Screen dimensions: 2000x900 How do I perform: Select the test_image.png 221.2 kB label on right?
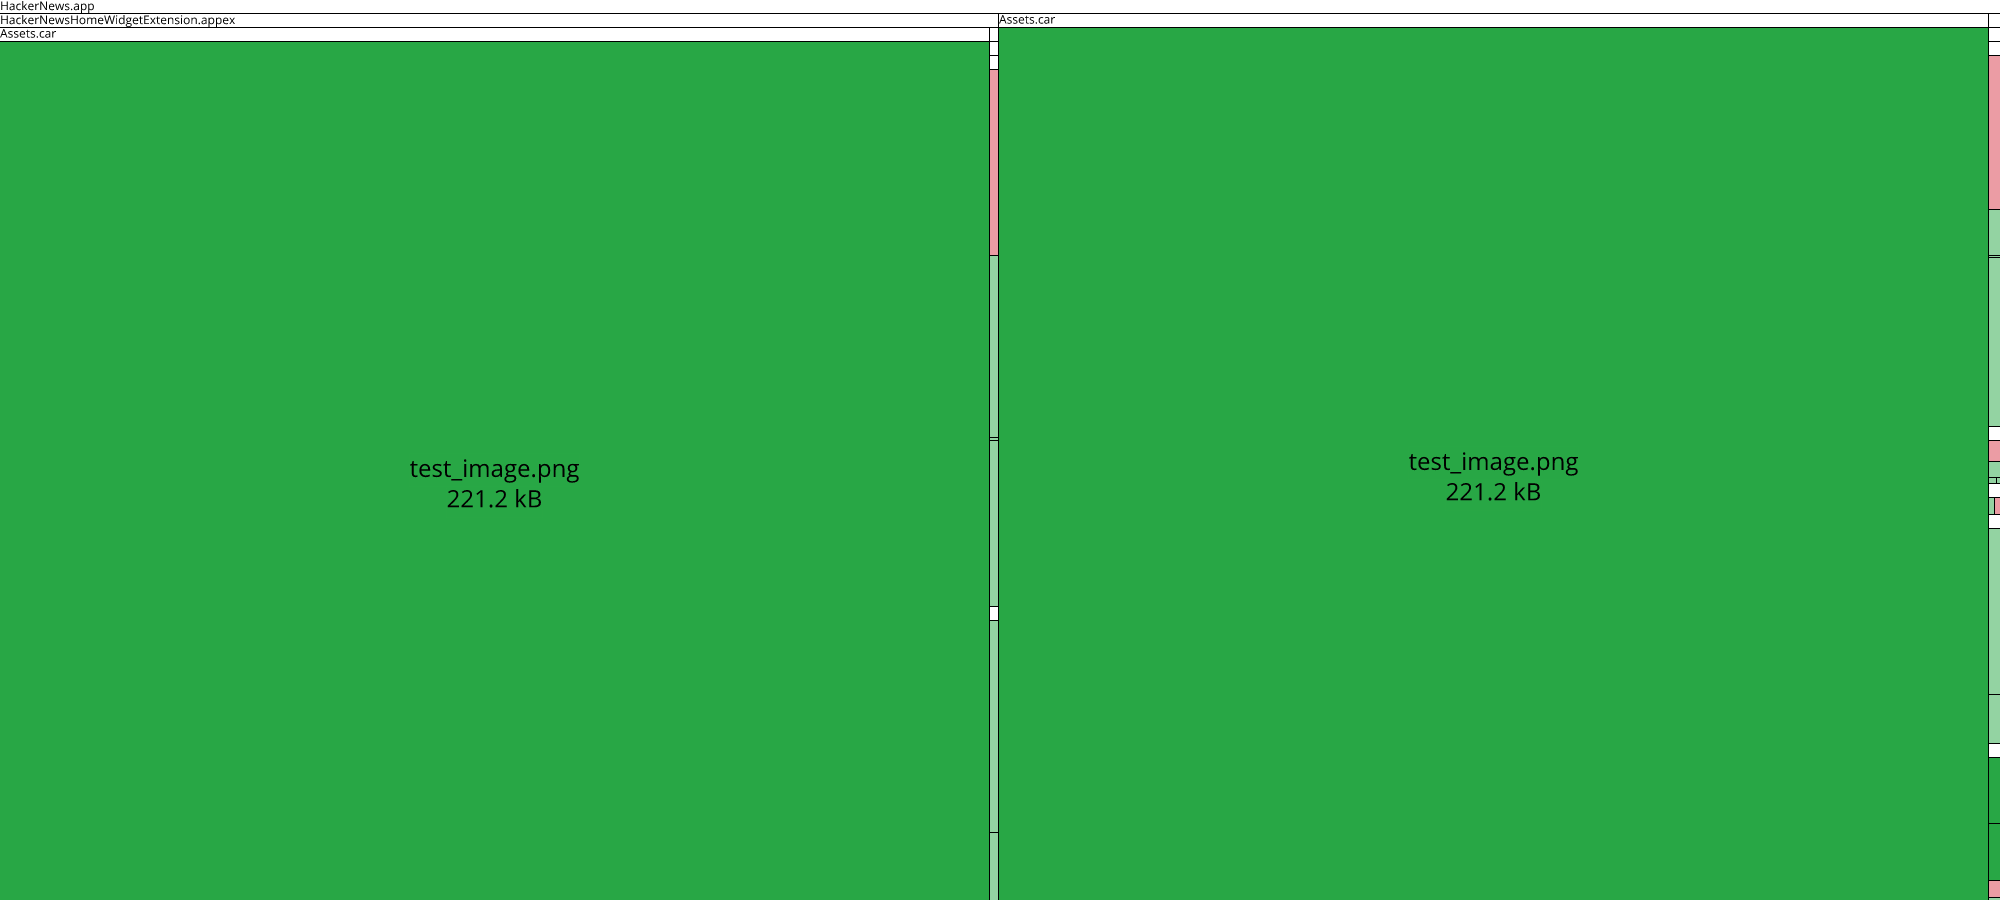1493,477
